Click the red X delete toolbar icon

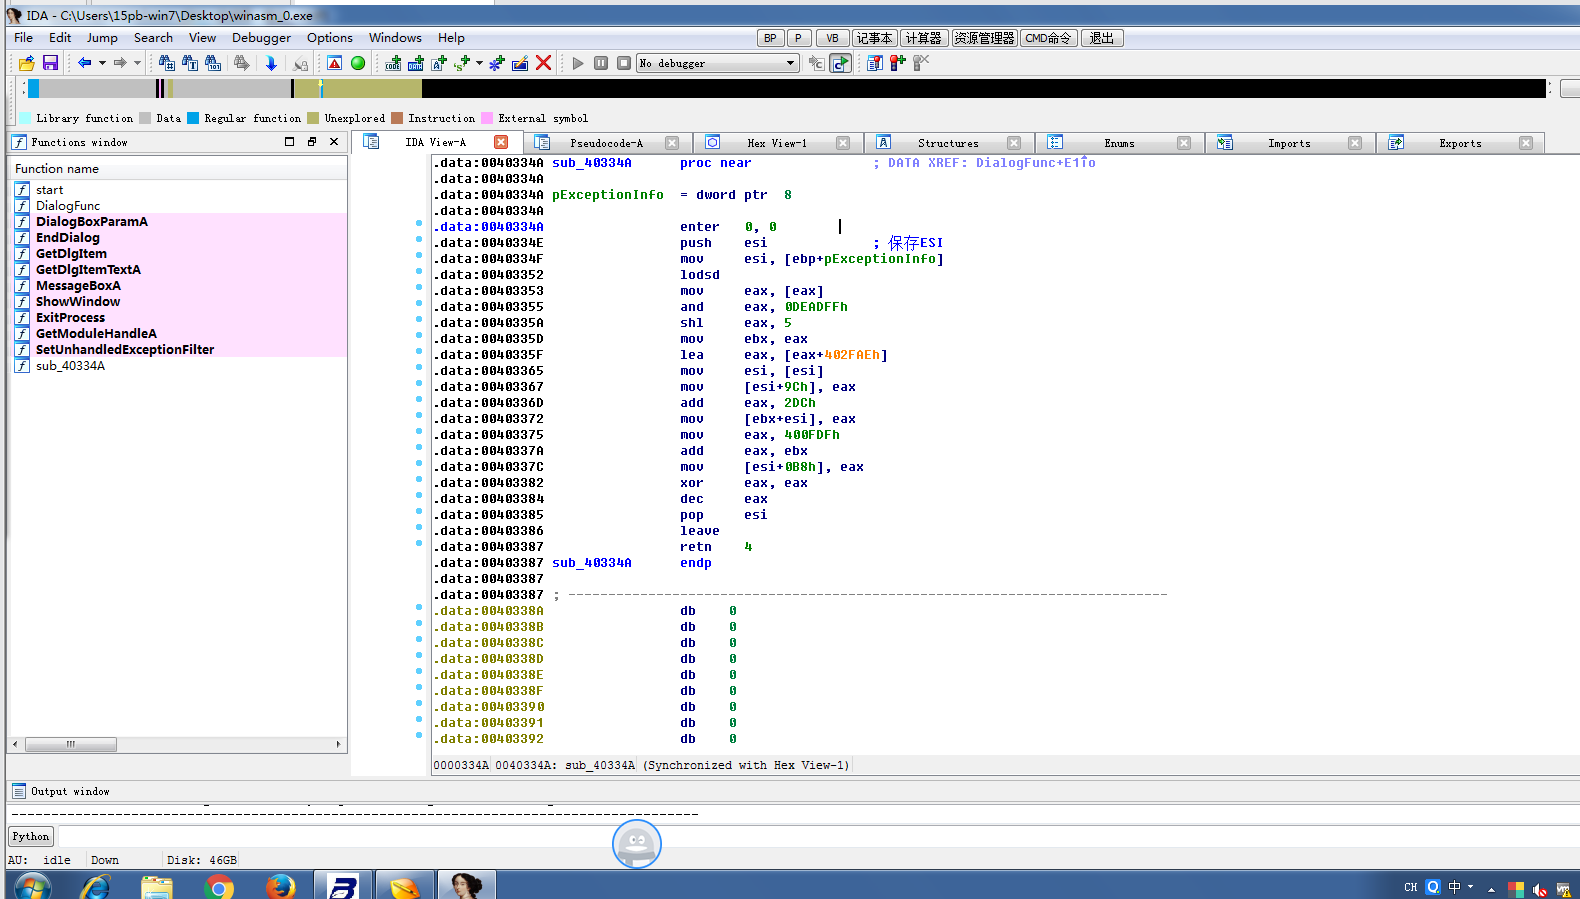click(543, 63)
